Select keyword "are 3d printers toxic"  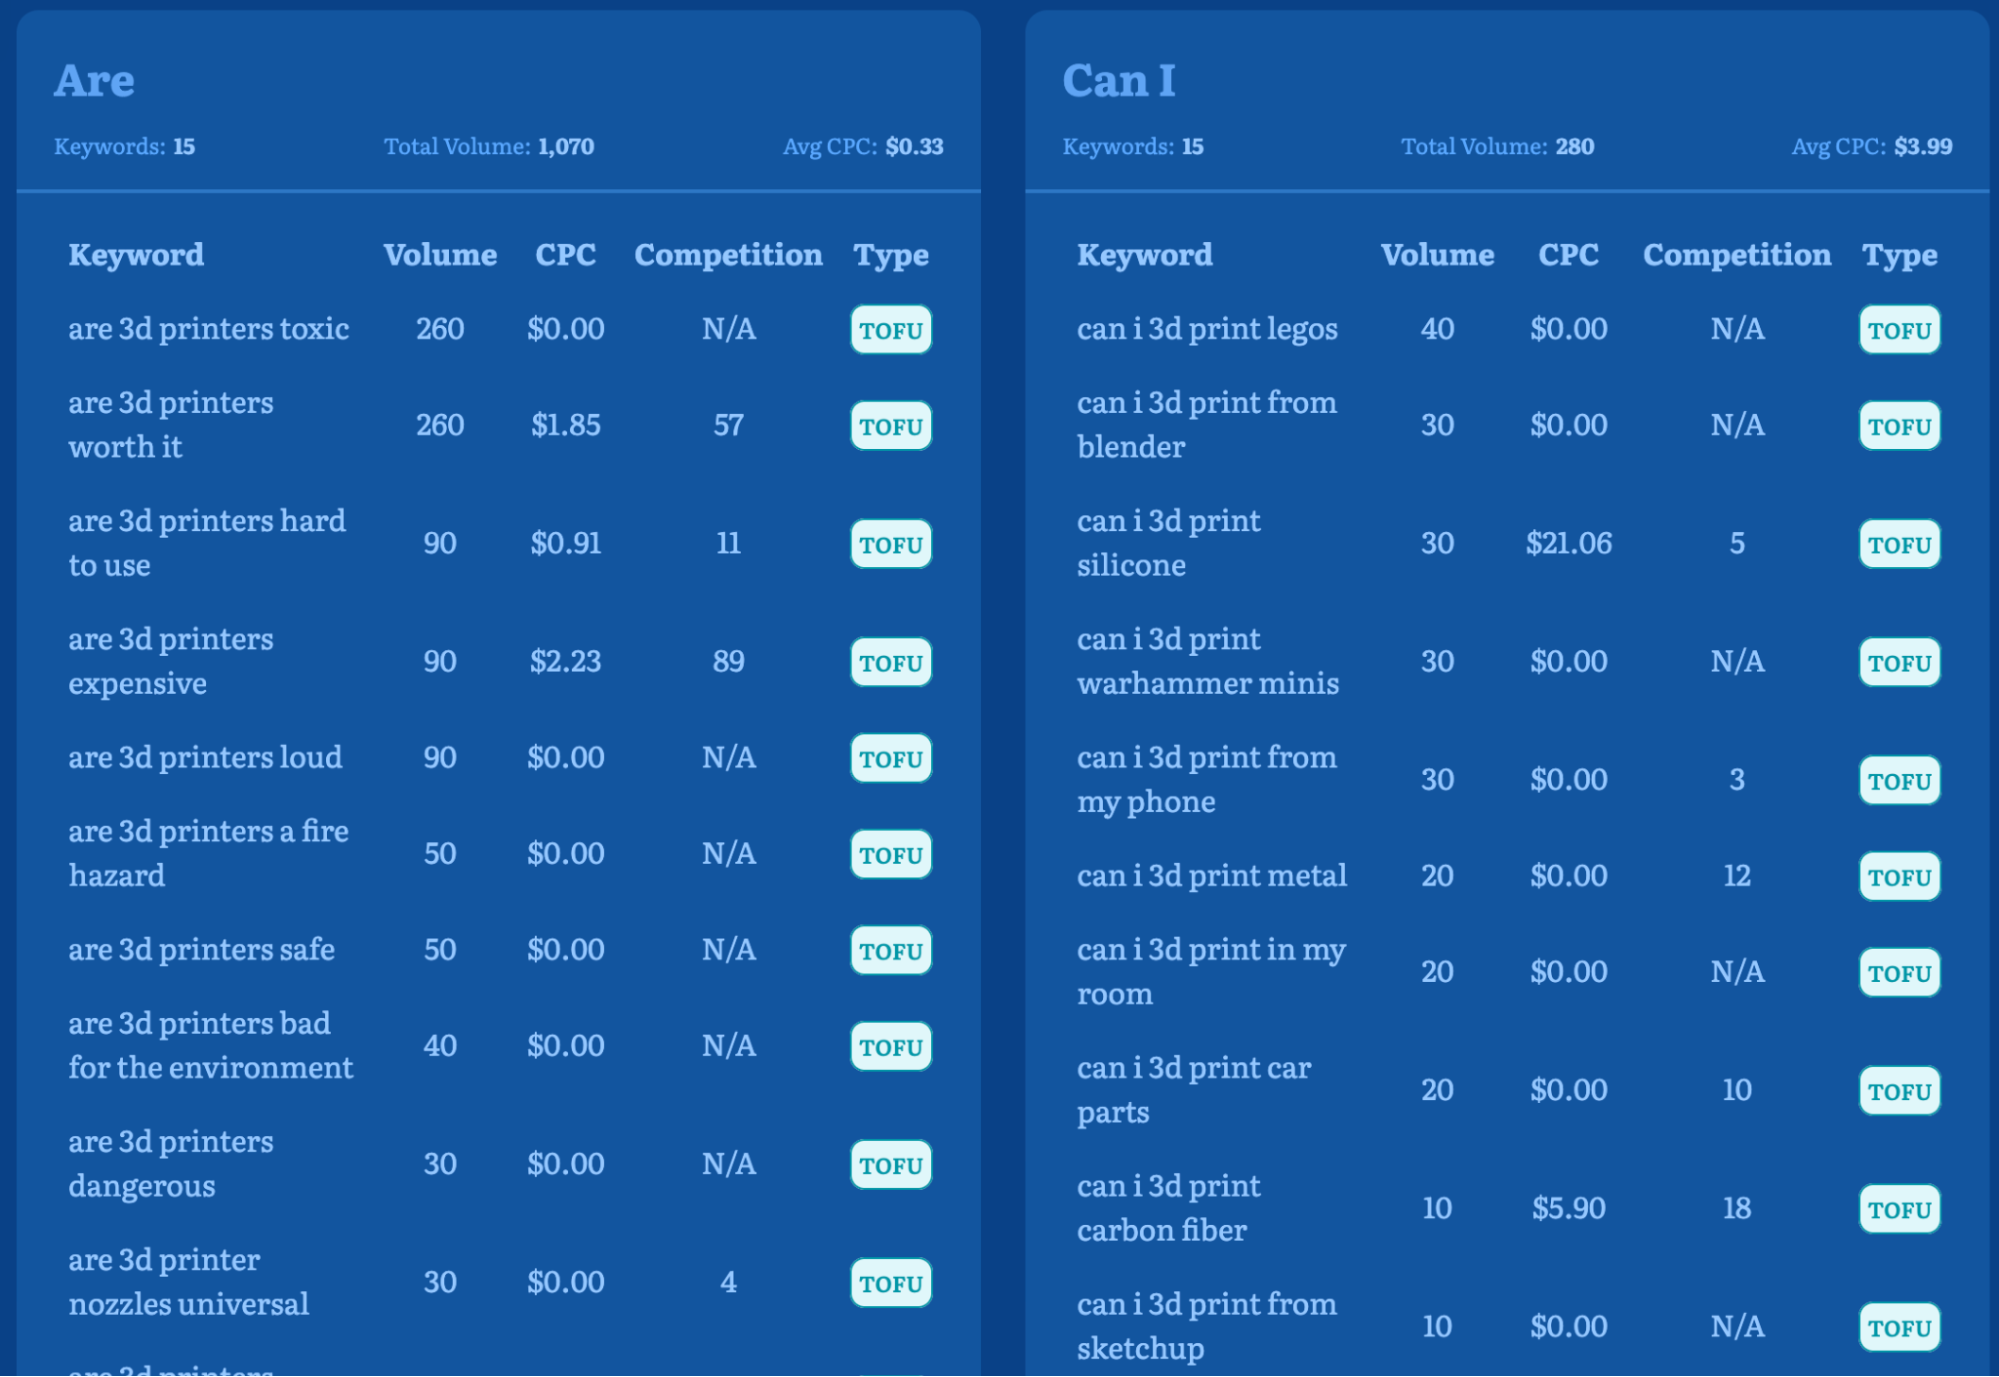tap(208, 328)
